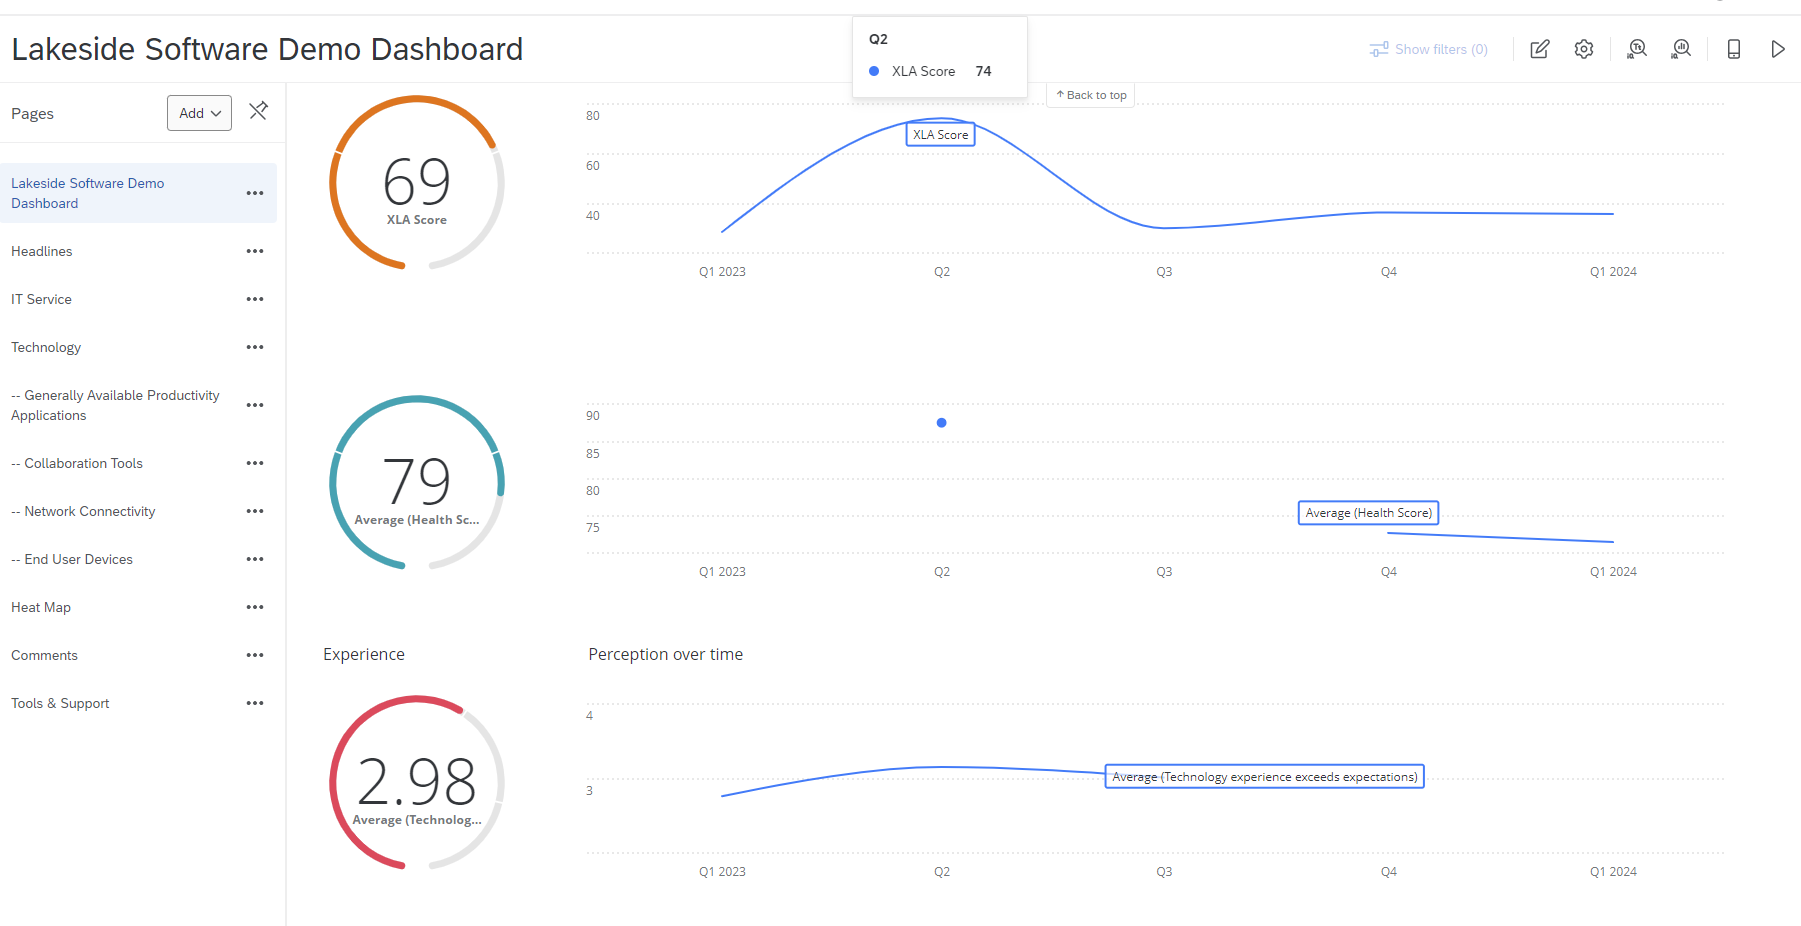Open the IT Service page
The image size is (1801, 926).
click(x=41, y=299)
